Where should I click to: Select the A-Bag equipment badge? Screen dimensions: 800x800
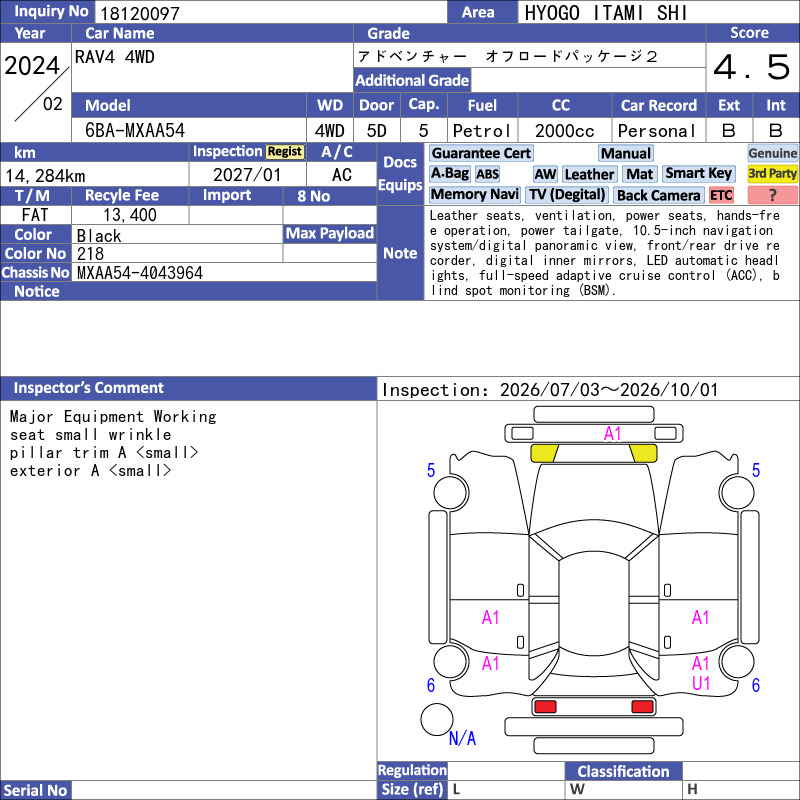(x=449, y=174)
